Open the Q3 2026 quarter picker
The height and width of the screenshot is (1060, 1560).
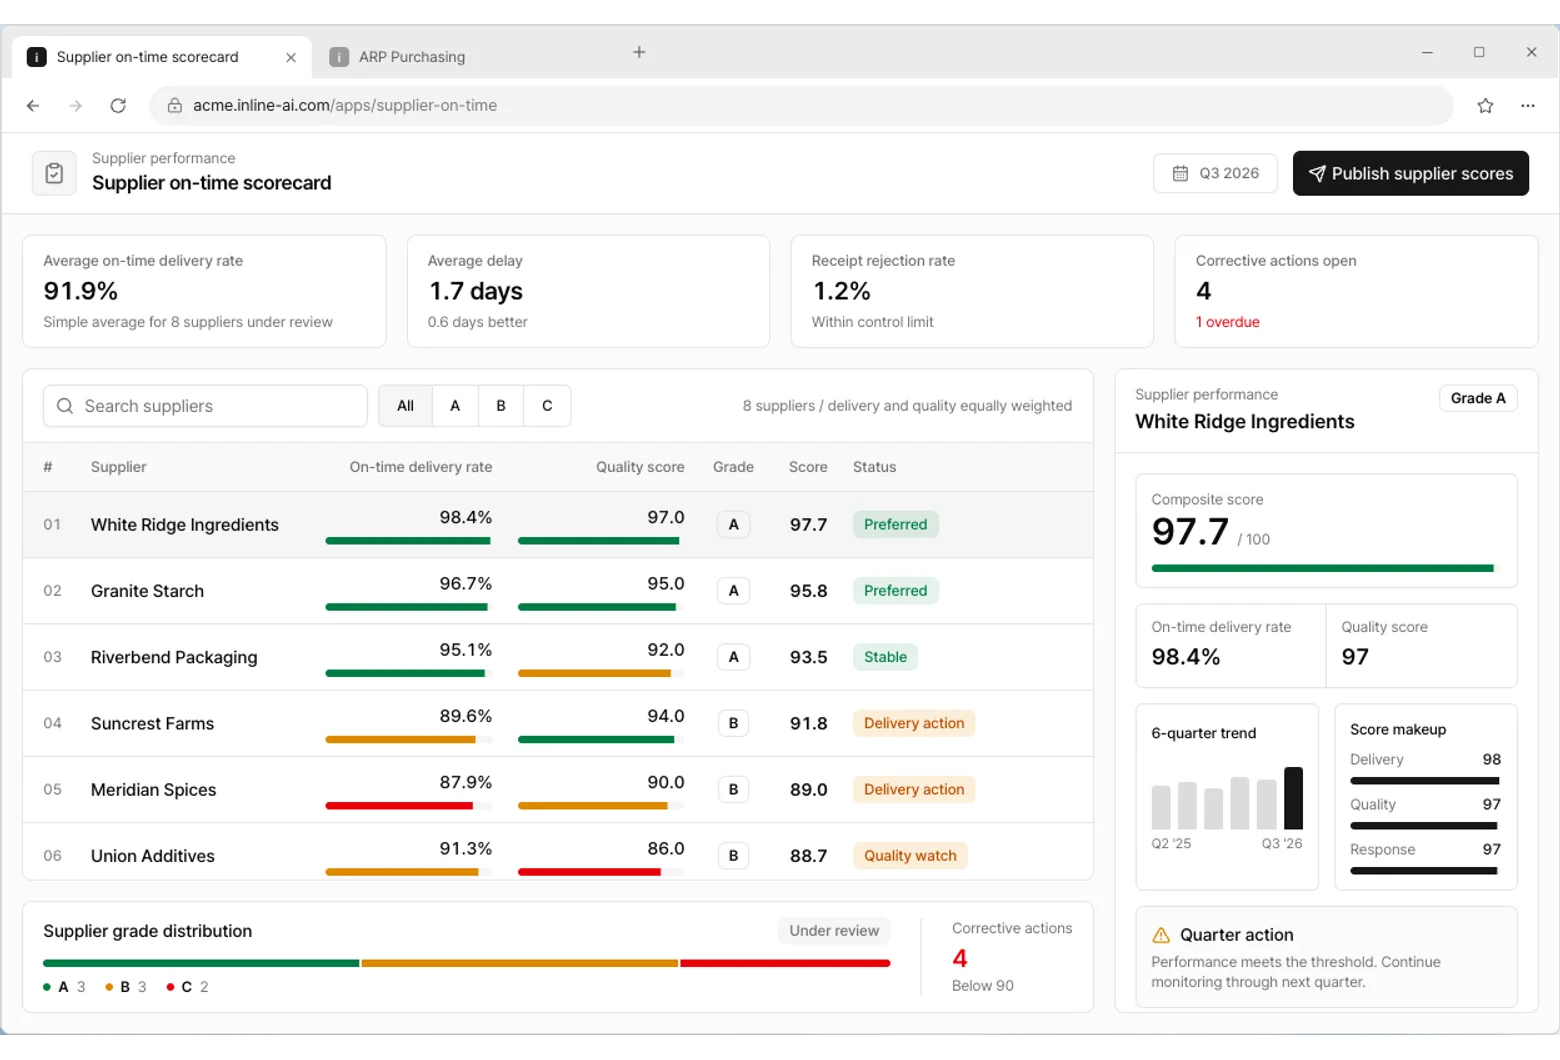pos(1215,173)
